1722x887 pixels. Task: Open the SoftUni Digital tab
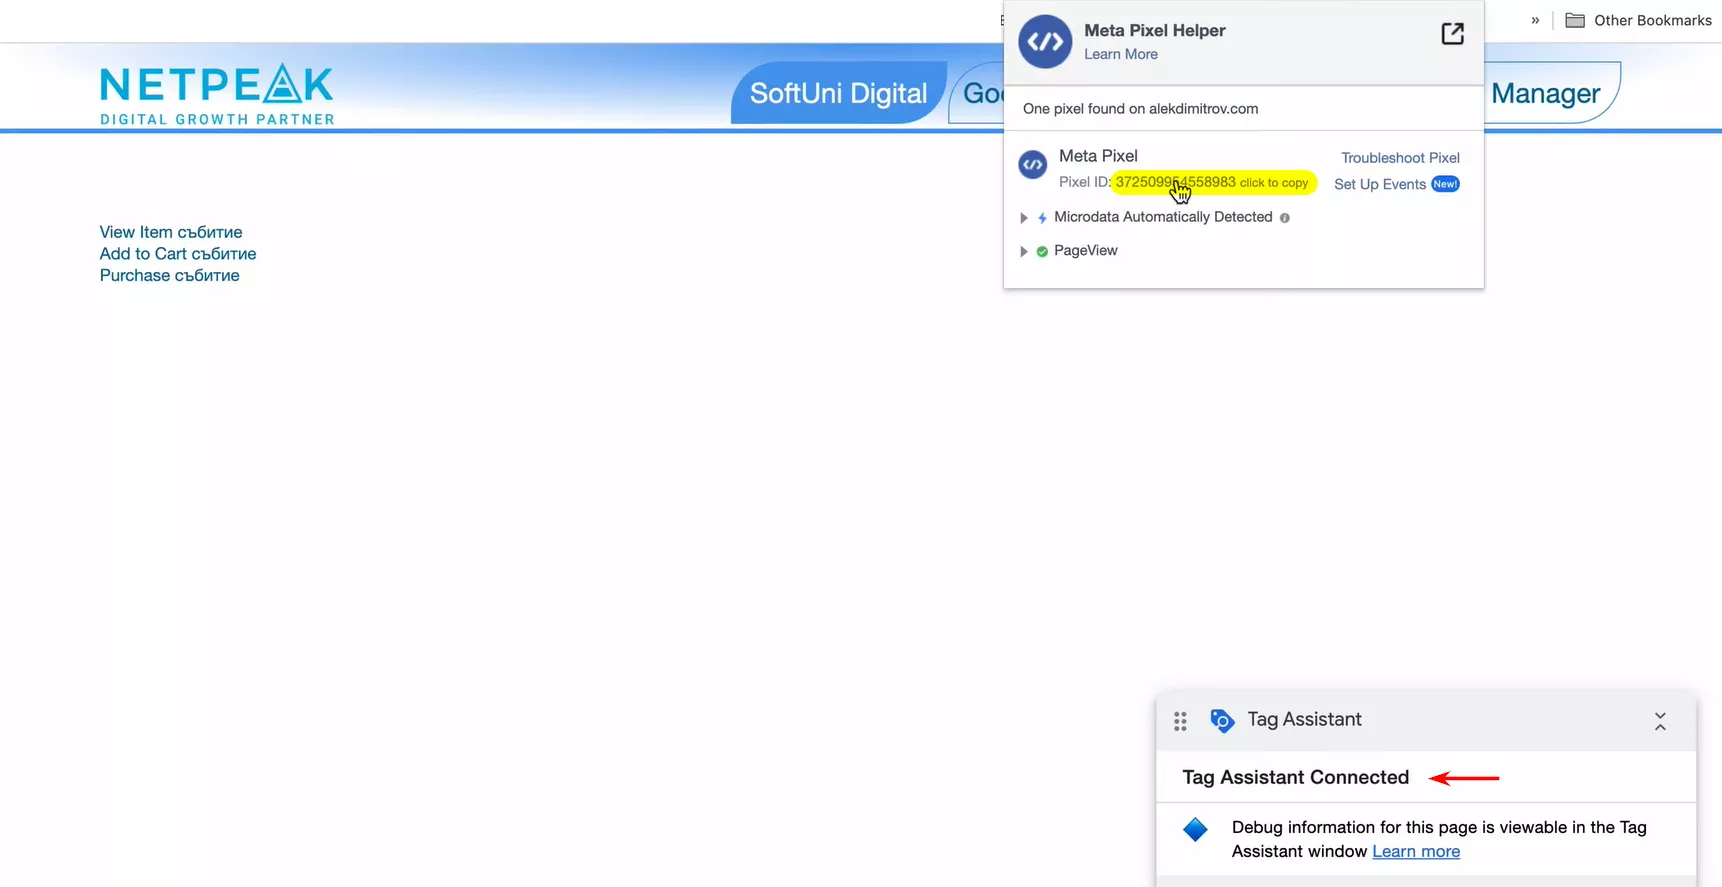838,93
